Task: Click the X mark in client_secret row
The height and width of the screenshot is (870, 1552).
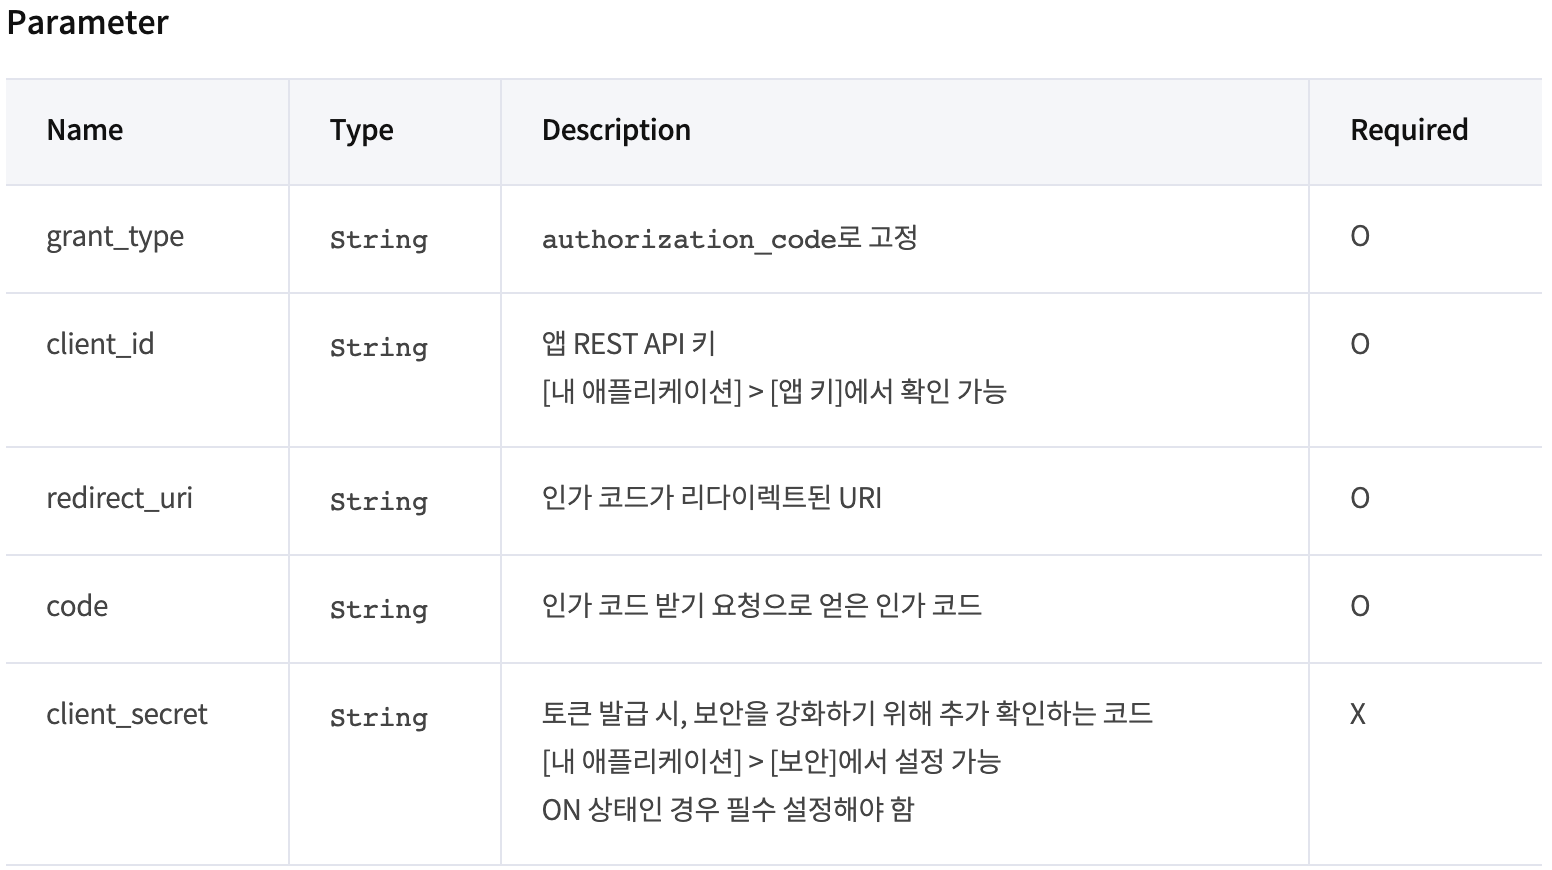Action: (x=1358, y=714)
